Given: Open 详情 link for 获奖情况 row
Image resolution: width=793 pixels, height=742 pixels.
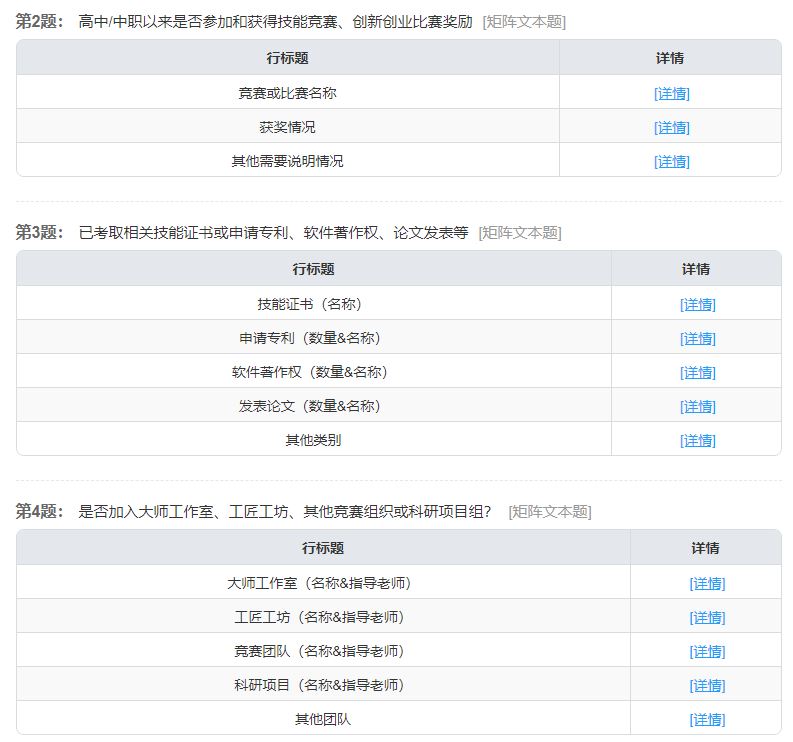Looking at the screenshot, I should coord(671,127).
